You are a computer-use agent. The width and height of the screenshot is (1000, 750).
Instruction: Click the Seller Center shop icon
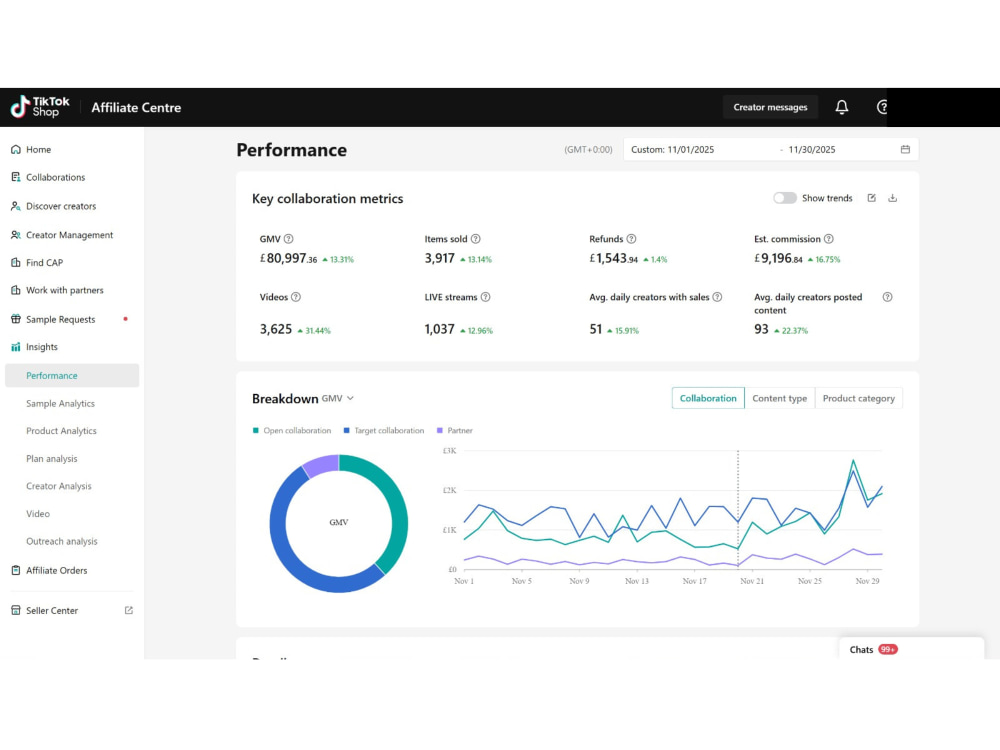[16, 610]
